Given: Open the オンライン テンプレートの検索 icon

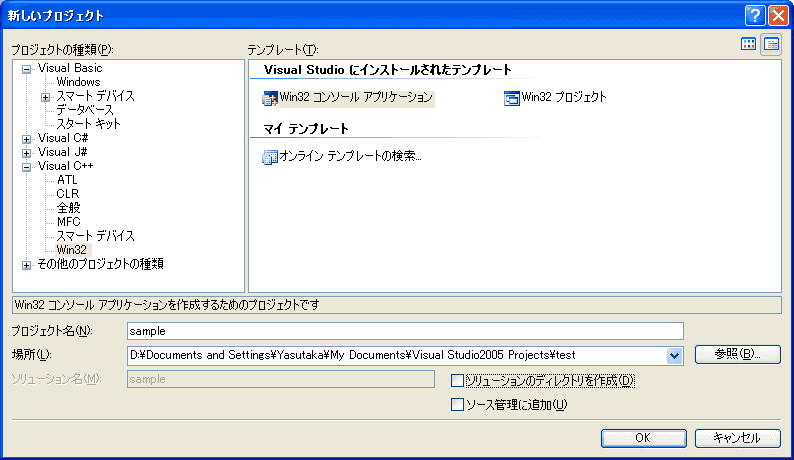Looking at the screenshot, I should click(270, 158).
